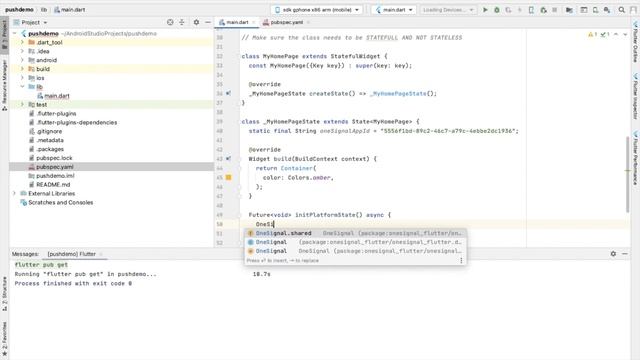This screenshot has height=360, width=640.
Task: Collapse all in Project panel
Action: [x=182, y=22]
